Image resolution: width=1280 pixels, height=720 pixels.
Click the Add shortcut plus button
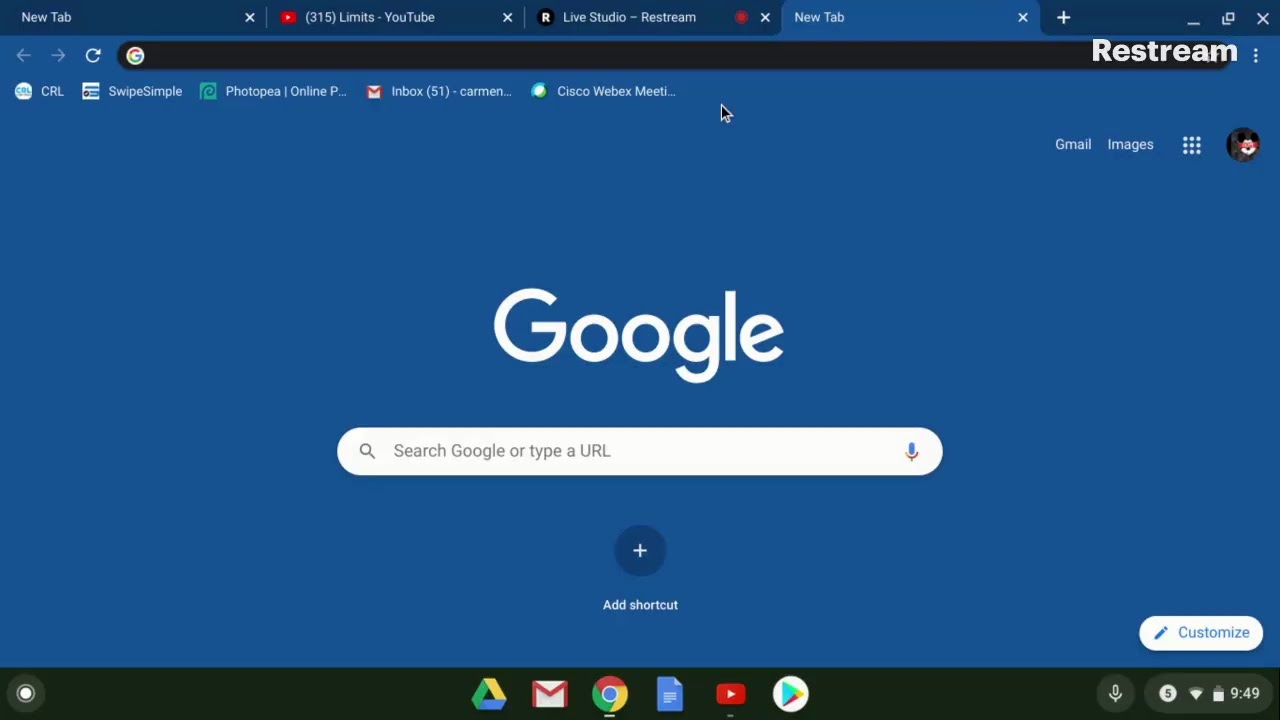pos(640,550)
